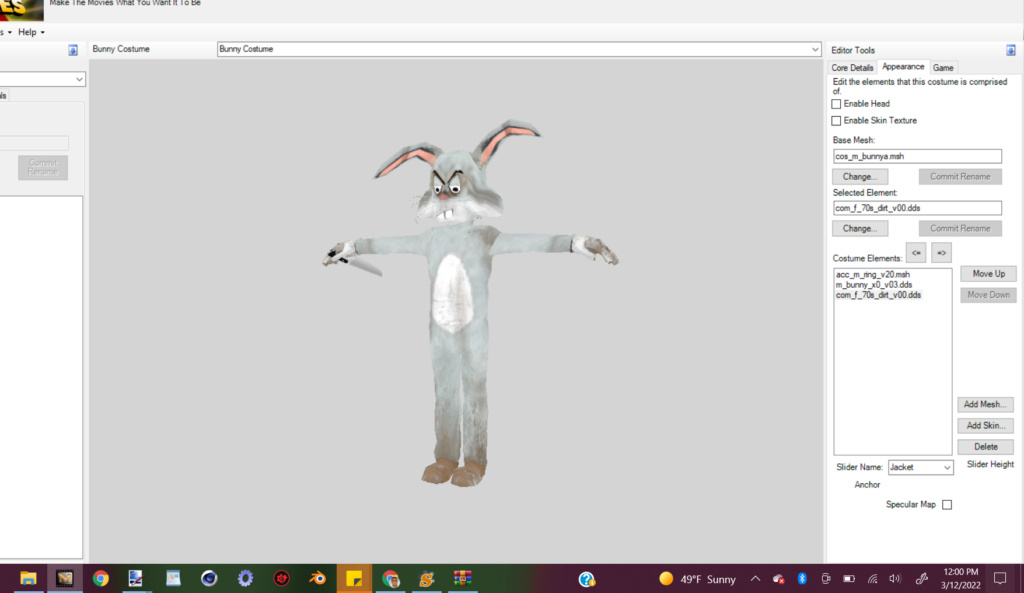This screenshot has width=1024, height=593.
Task: Click Change button under Base Mesh
Action: click(x=859, y=176)
